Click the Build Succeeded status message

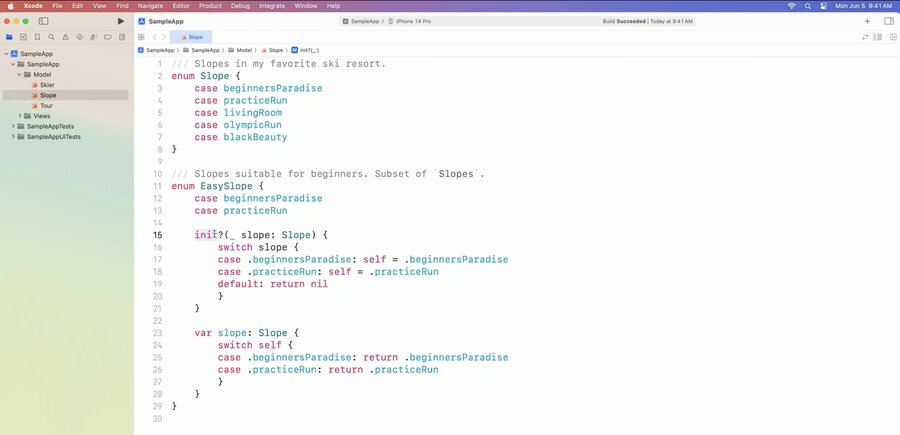(647, 21)
